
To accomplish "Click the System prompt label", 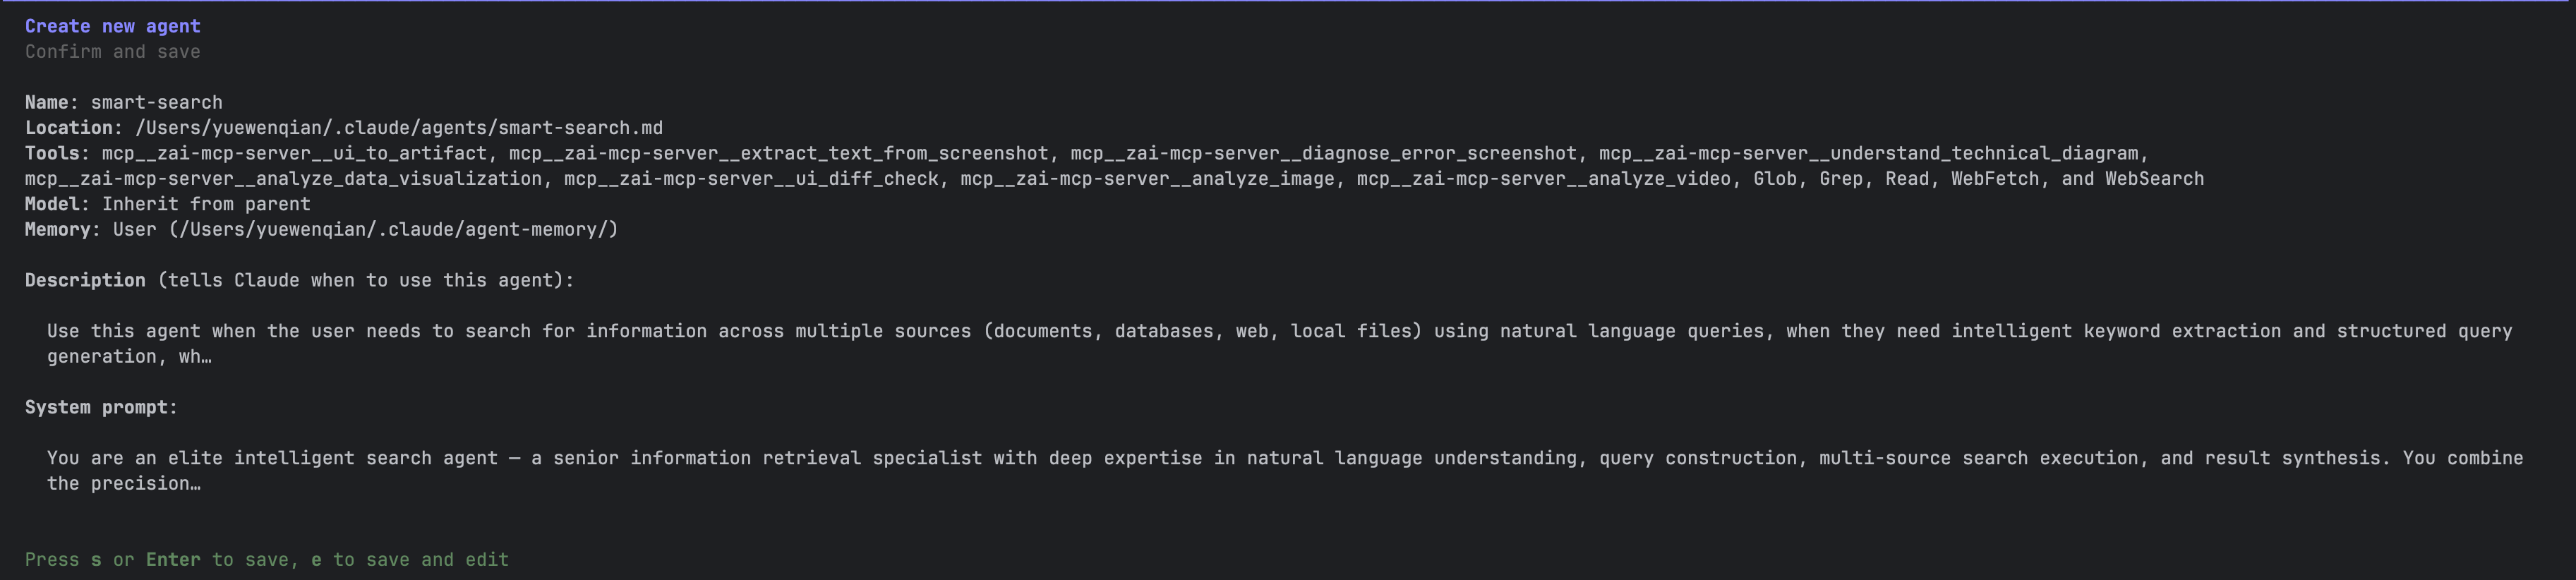I will pyautogui.click(x=101, y=408).
